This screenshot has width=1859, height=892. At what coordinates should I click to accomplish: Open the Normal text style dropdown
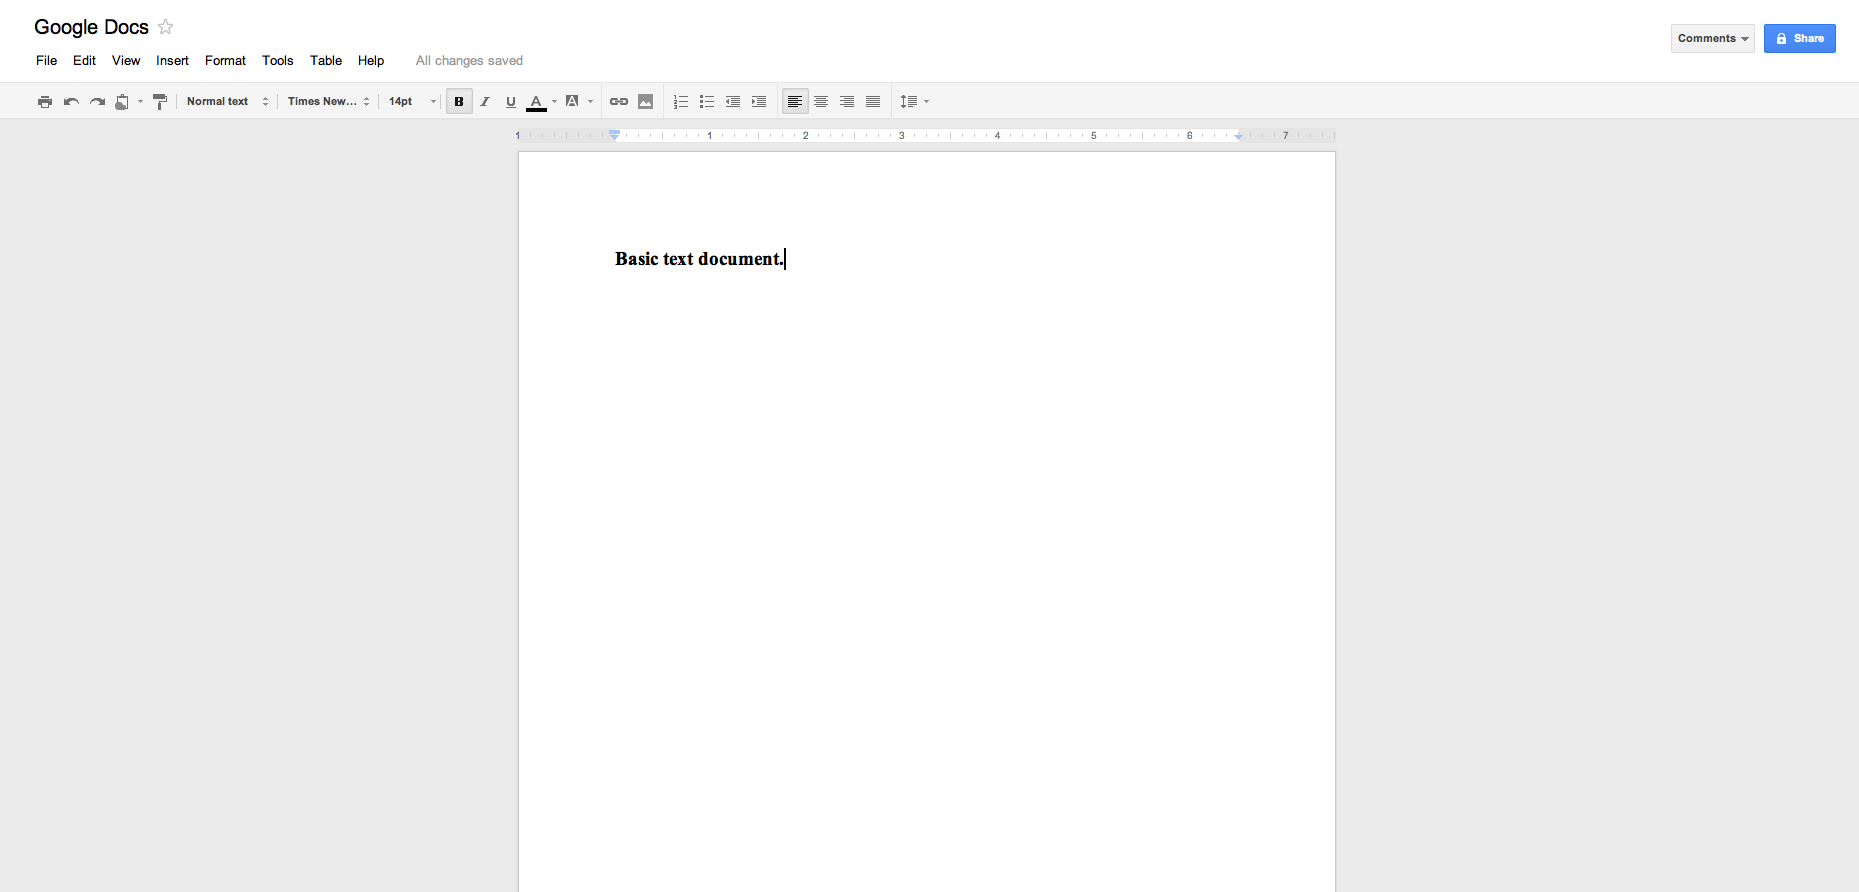(x=227, y=102)
